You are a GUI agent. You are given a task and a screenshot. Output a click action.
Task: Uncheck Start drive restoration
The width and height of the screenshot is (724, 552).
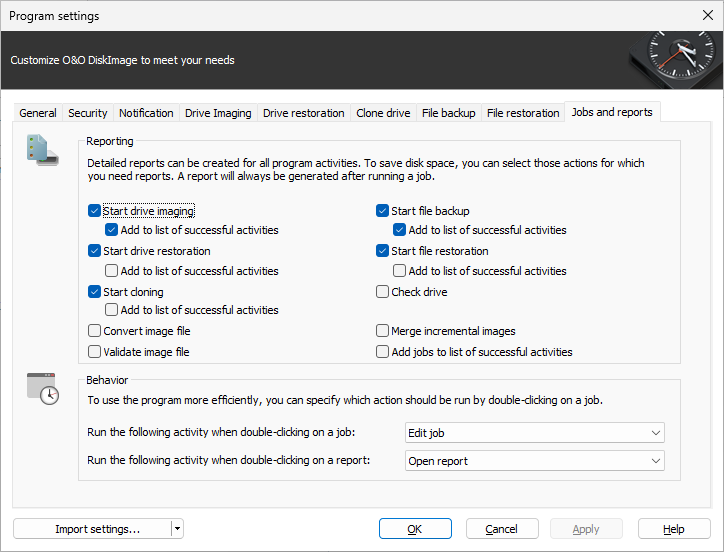(94, 251)
